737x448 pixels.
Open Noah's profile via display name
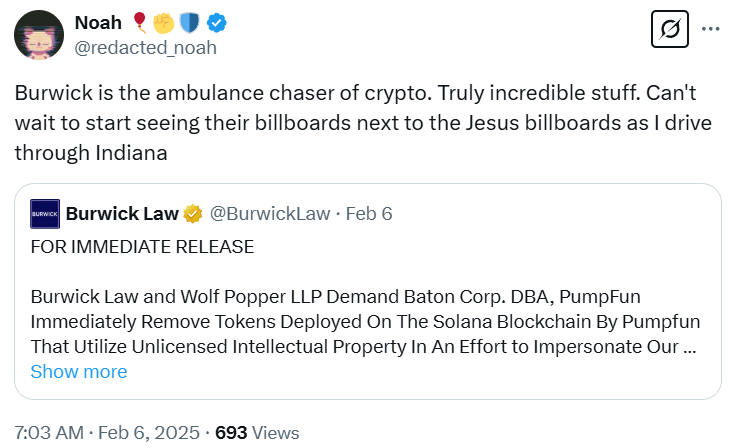click(99, 22)
